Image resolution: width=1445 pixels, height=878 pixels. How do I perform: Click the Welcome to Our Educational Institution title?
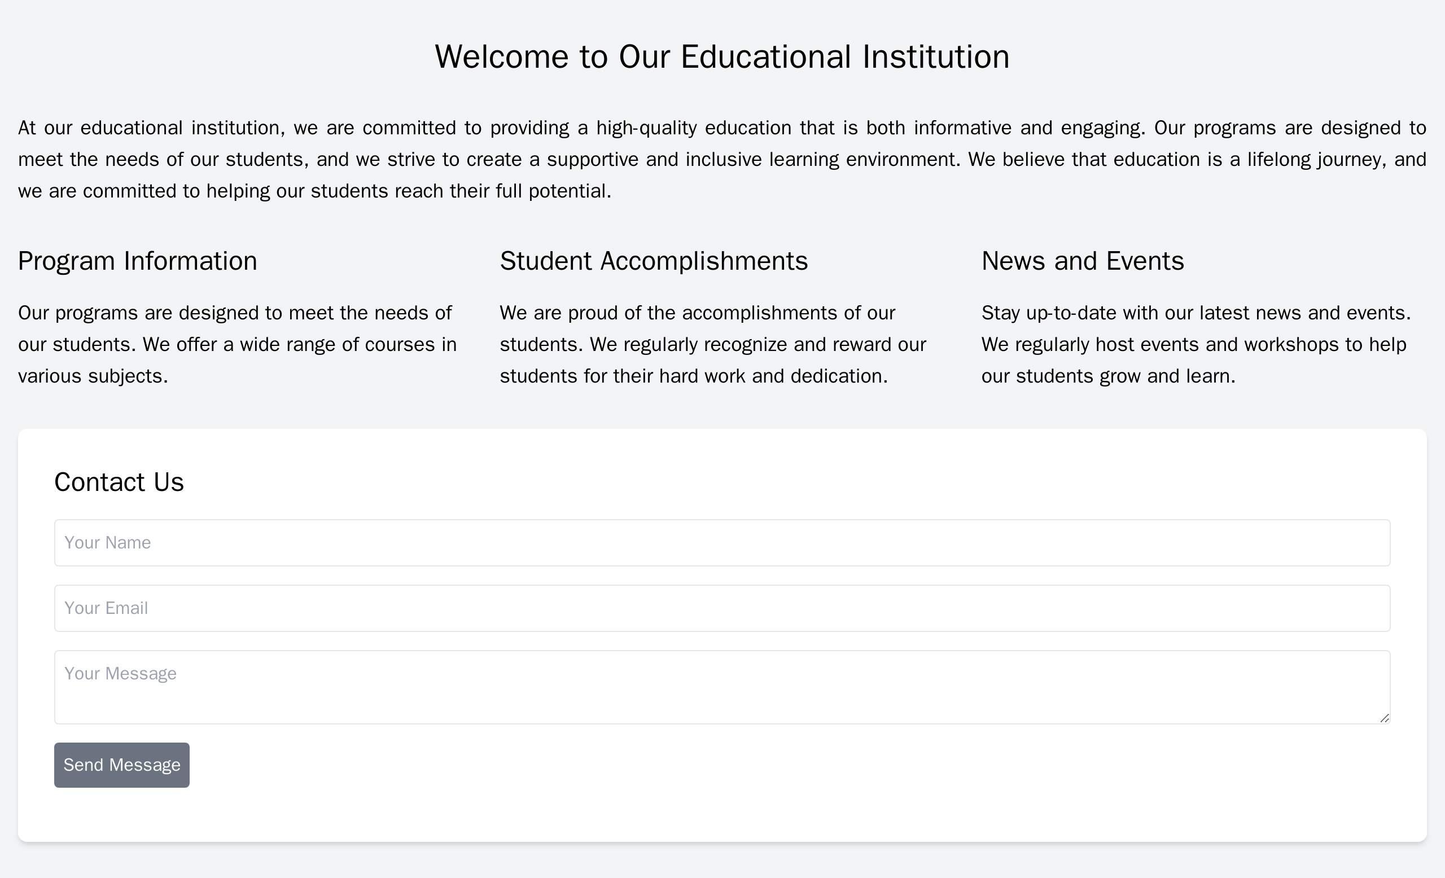(x=722, y=58)
